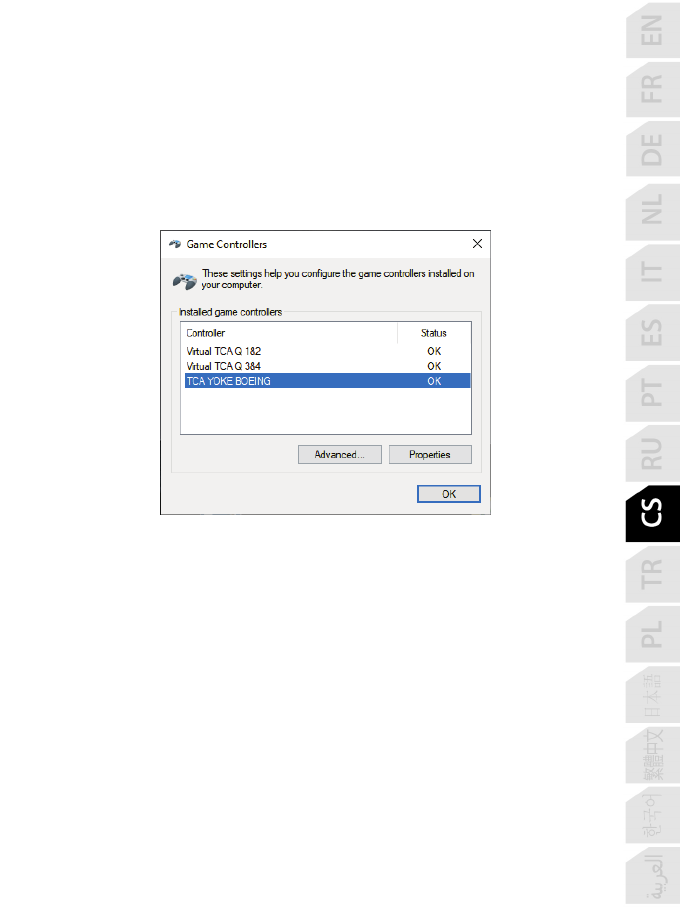Screen dimensions: 680x907
Task: Select Virtual TCA Q 3&4 controller
Action: point(327,366)
